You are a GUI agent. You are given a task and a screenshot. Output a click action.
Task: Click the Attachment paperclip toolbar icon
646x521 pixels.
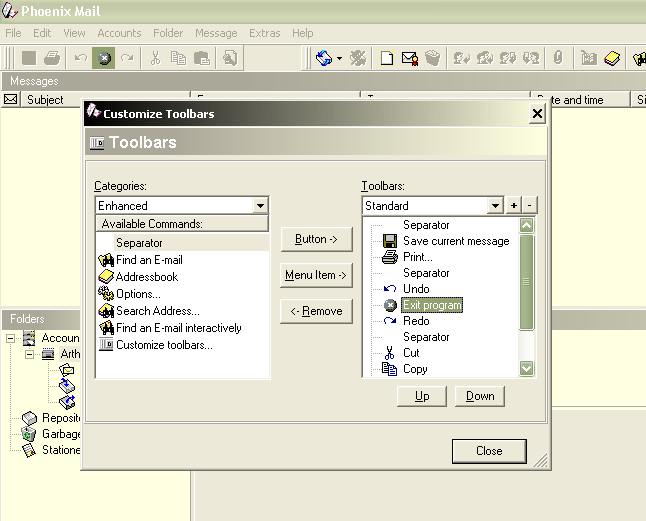tap(557, 57)
